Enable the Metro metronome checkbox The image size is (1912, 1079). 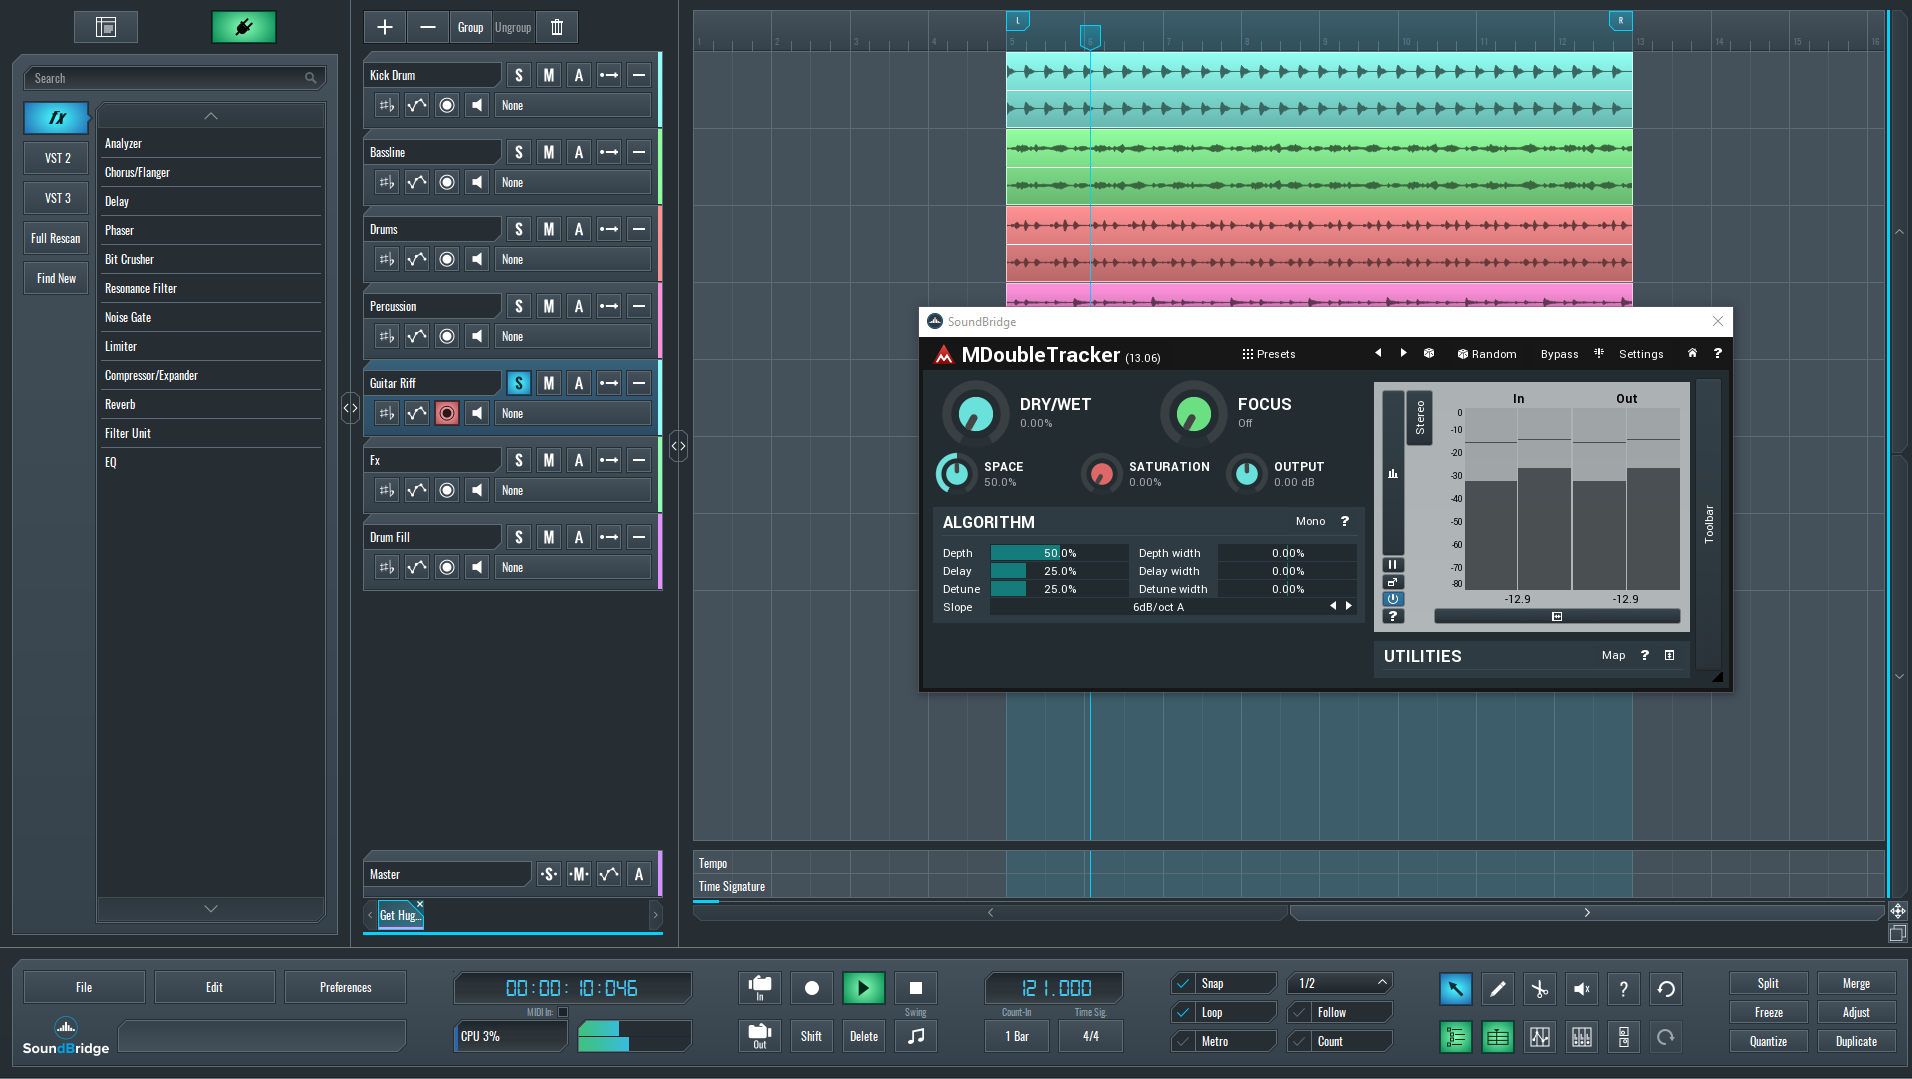pos(1183,1041)
